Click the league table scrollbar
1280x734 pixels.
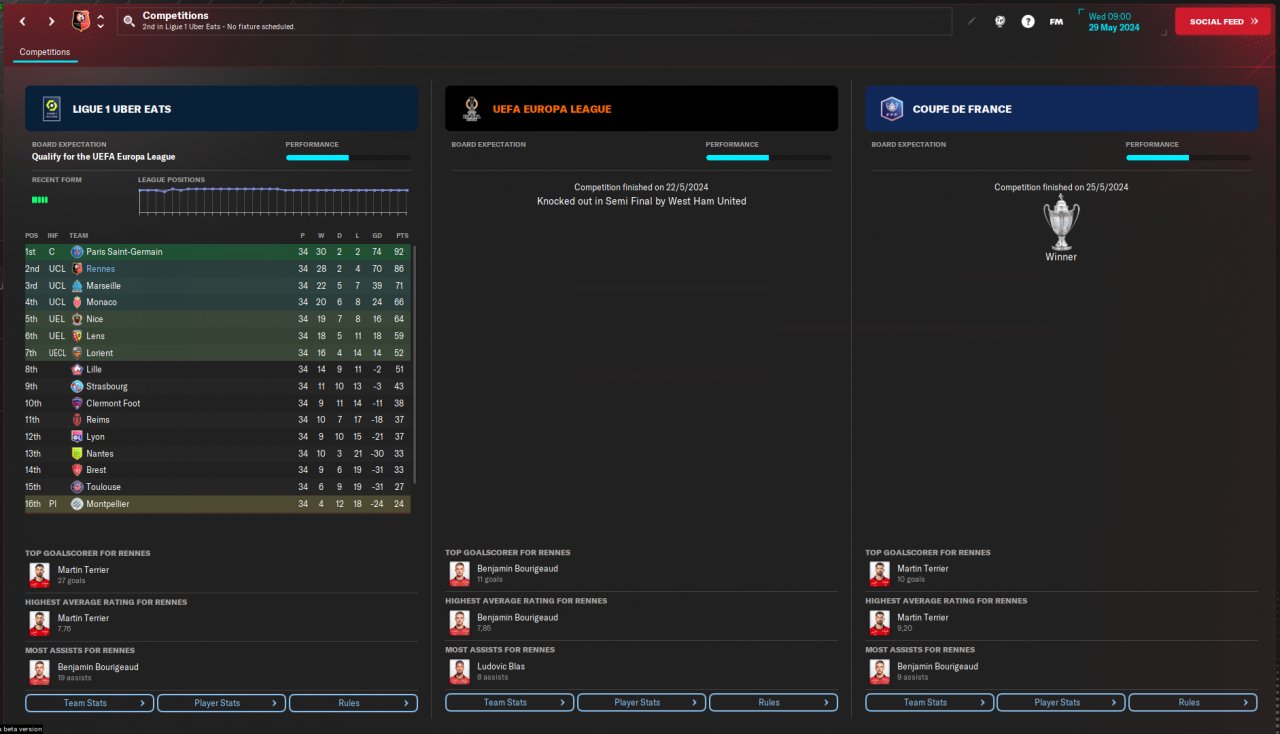point(414,366)
